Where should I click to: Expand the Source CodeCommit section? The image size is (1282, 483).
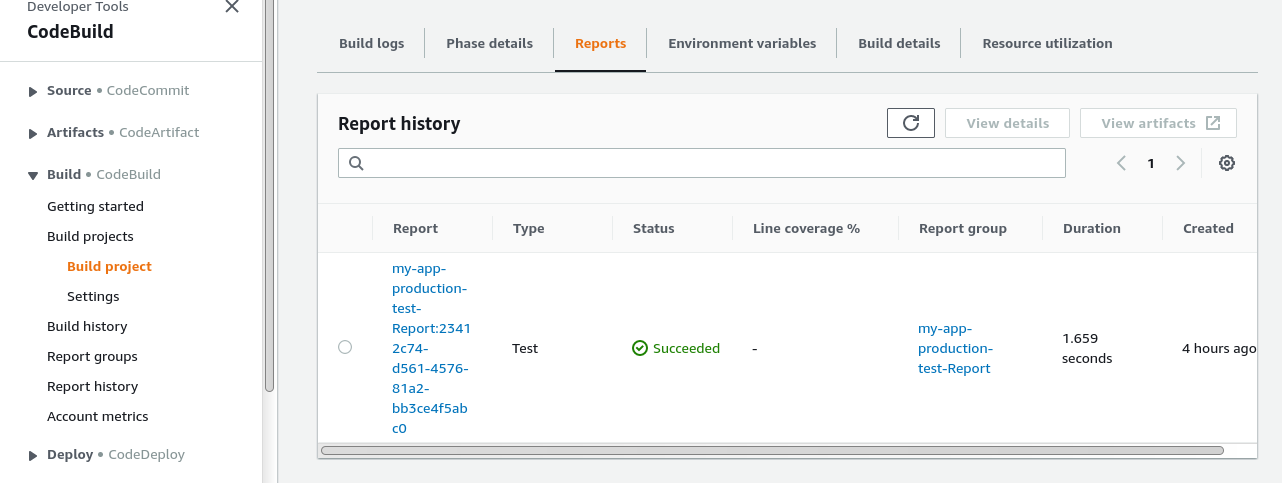click(34, 91)
